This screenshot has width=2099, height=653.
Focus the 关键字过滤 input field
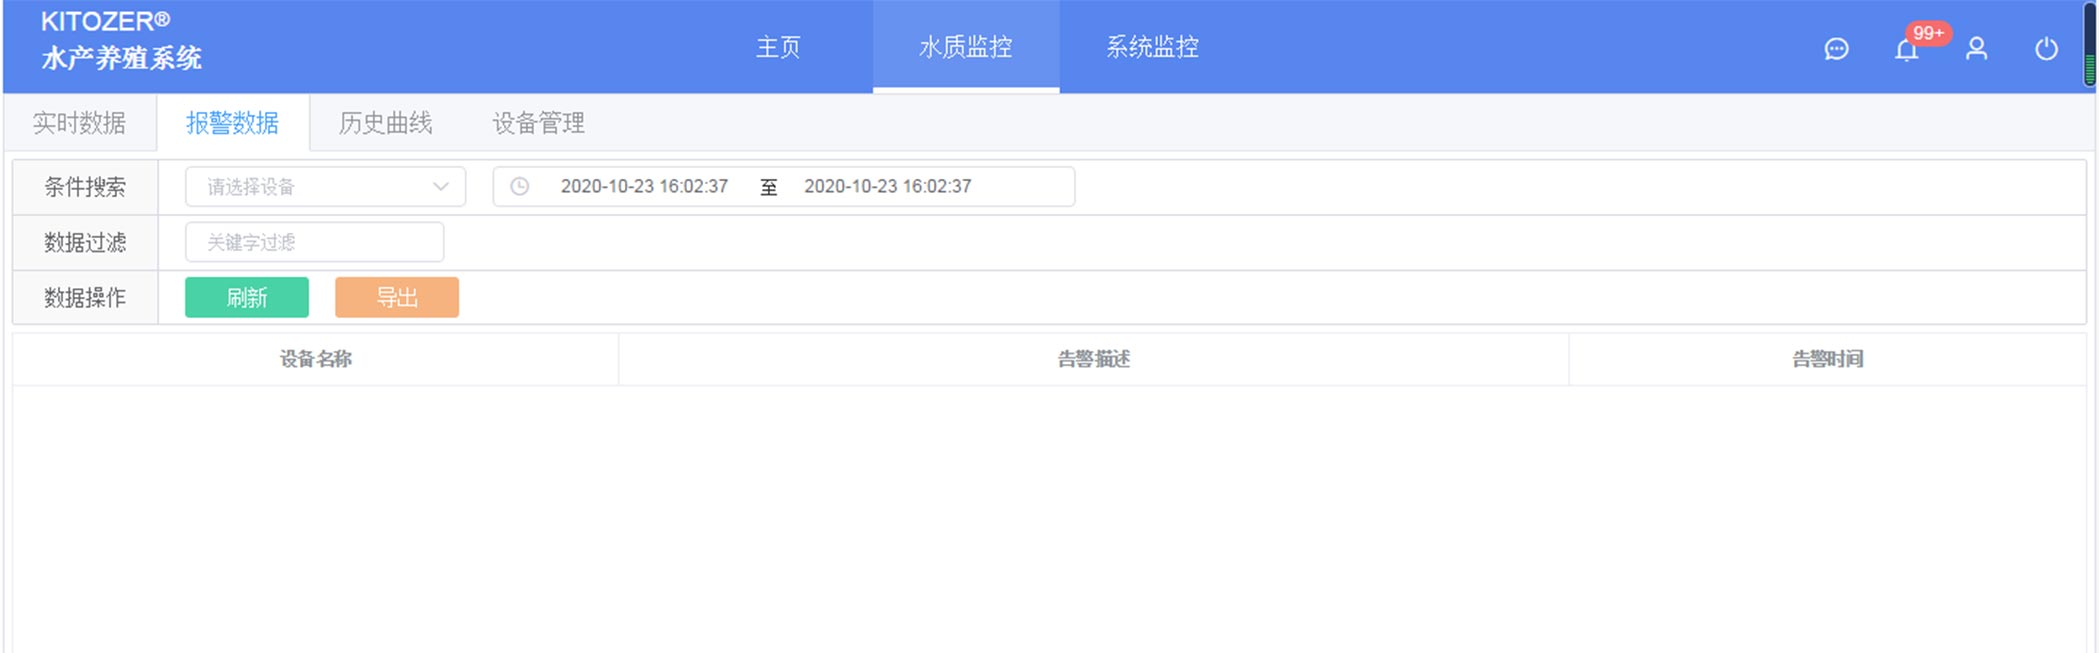[315, 242]
